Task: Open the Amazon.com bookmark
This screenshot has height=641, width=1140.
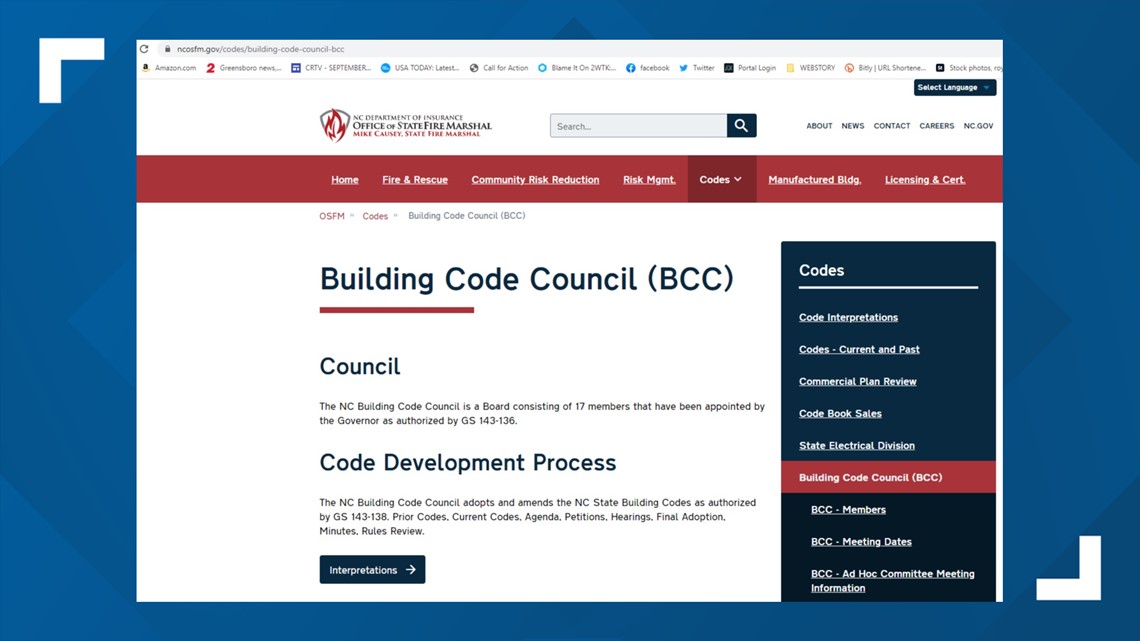Action: click(169, 68)
